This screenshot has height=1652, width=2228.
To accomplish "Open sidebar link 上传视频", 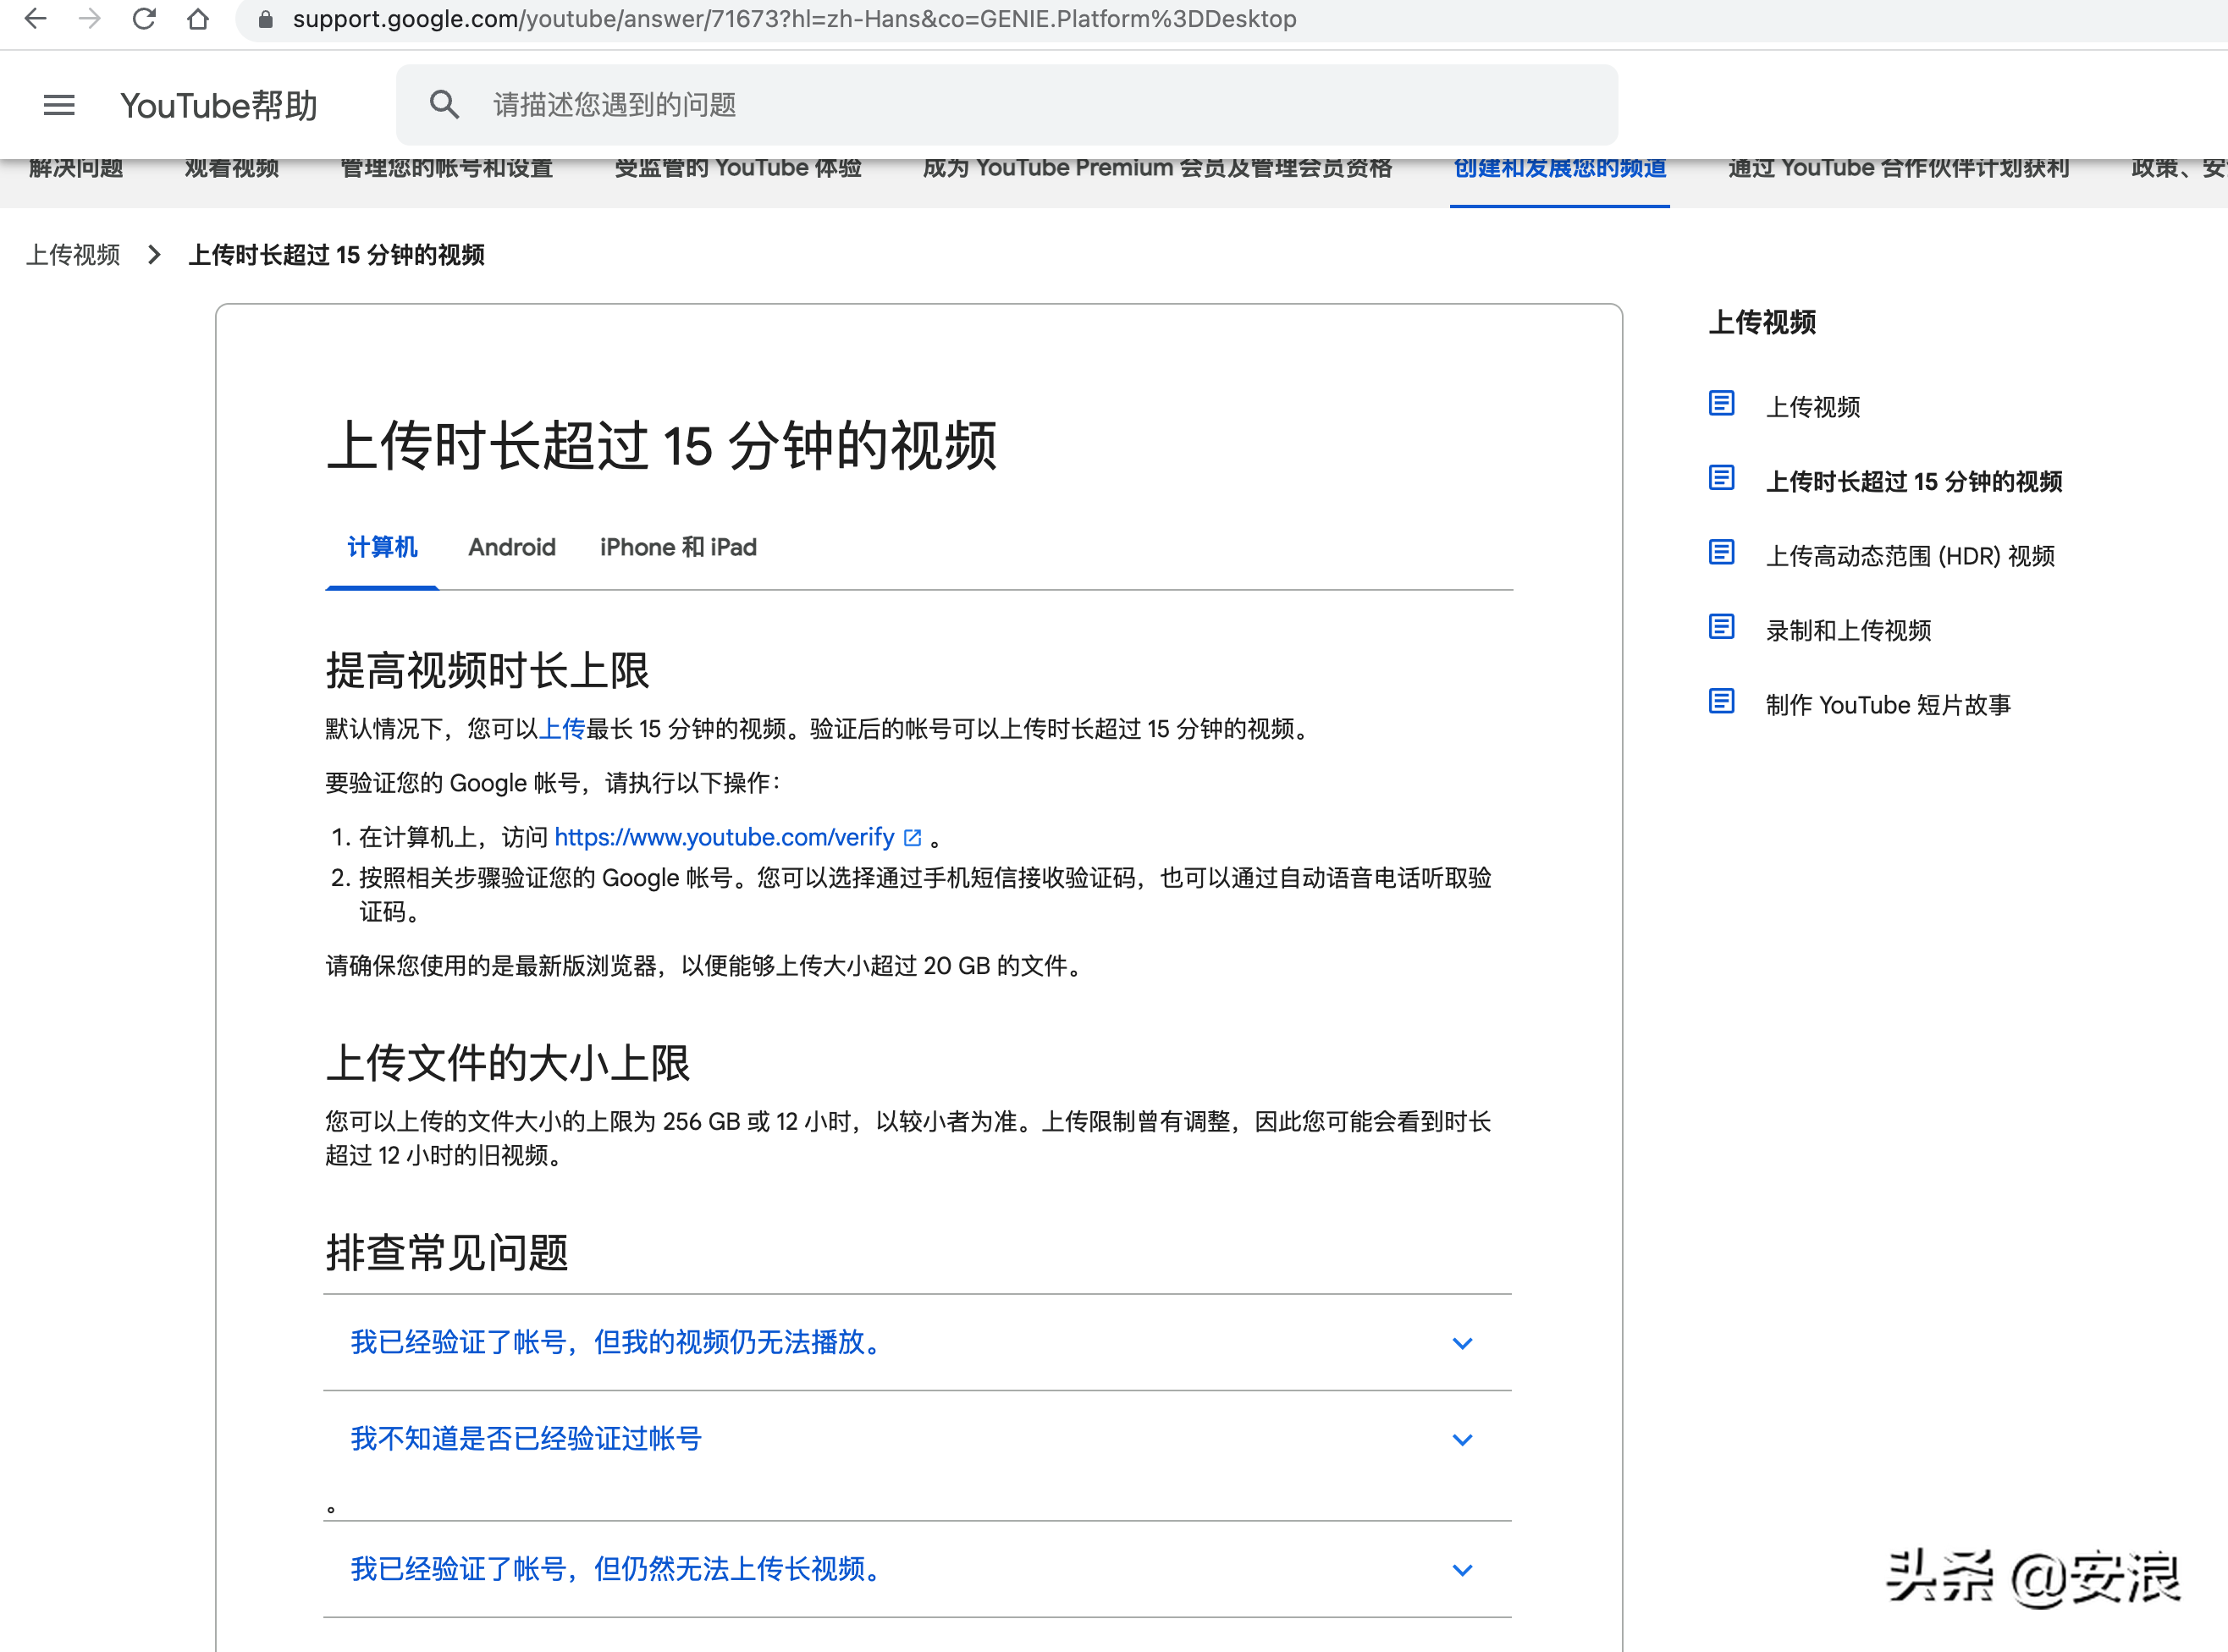I will (1812, 407).
